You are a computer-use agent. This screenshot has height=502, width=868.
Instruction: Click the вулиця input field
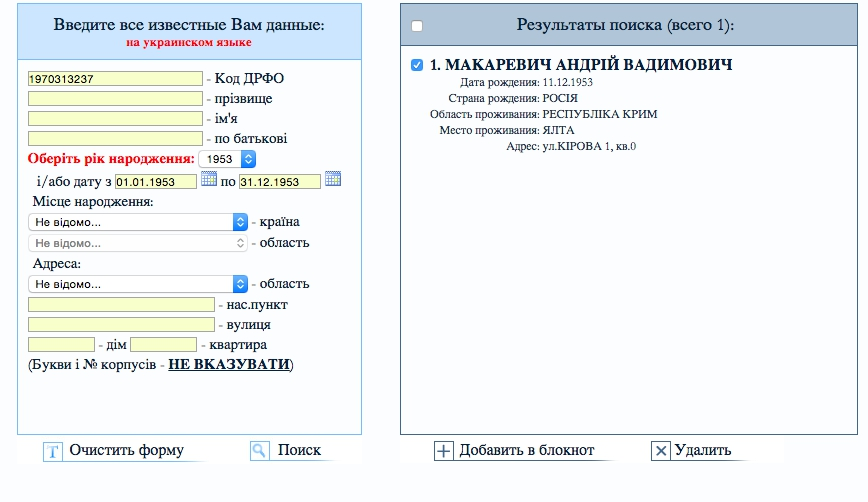121,325
